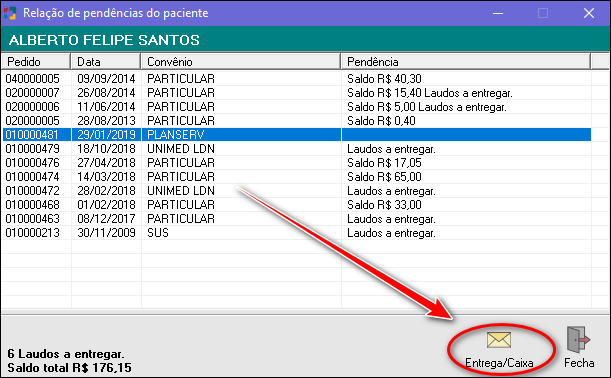Select order 010000472 row

pyautogui.click(x=296, y=191)
